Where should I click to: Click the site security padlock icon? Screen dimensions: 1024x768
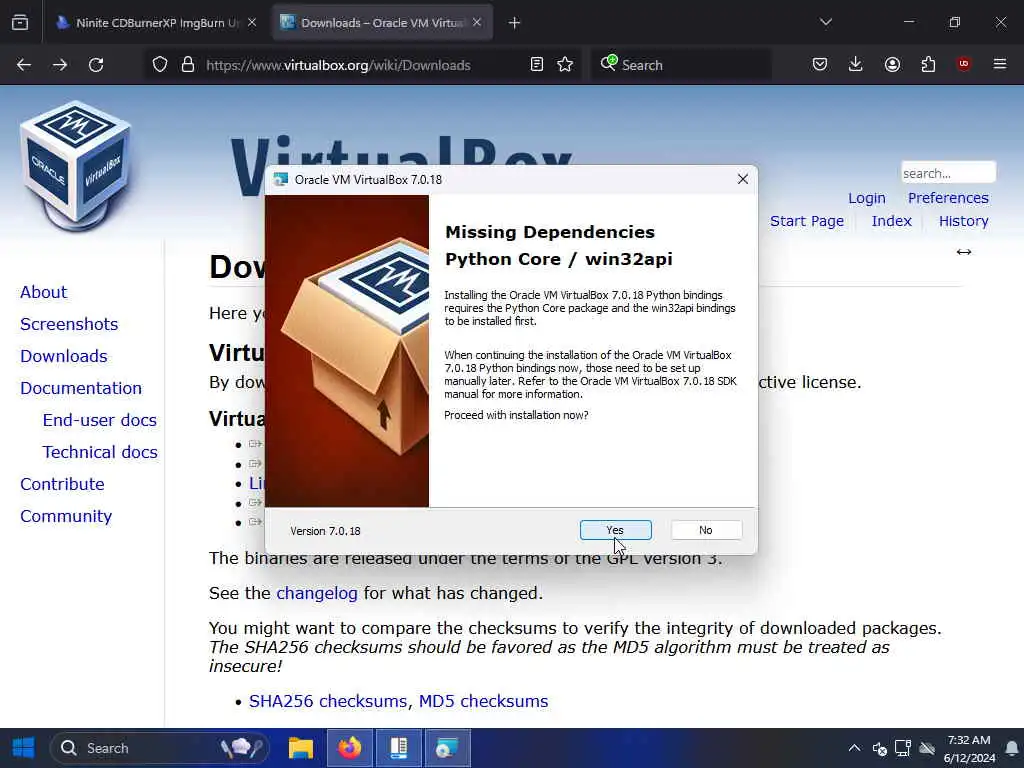coord(188,65)
